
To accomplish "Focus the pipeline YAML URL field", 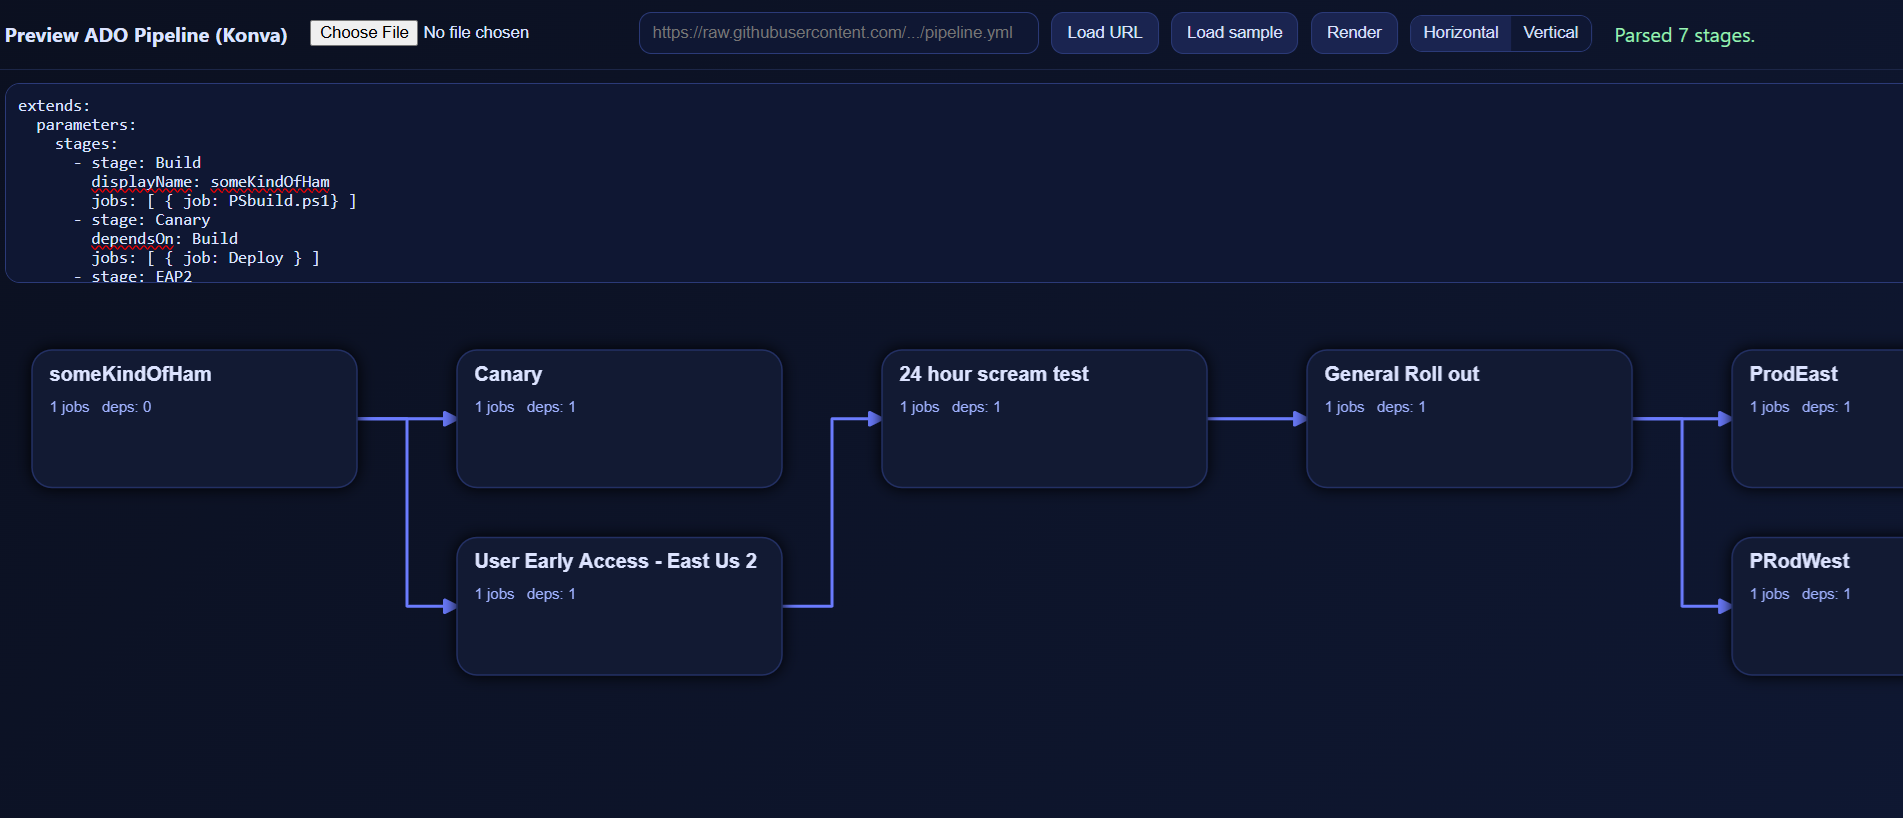I will point(838,33).
